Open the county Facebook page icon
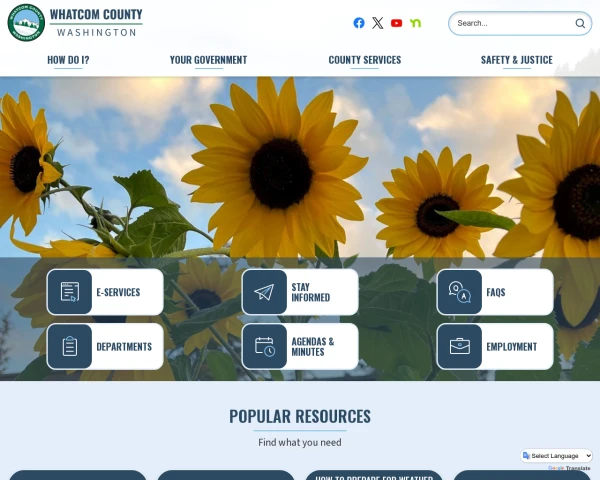This screenshot has width=600, height=480. [x=359, y=23]
